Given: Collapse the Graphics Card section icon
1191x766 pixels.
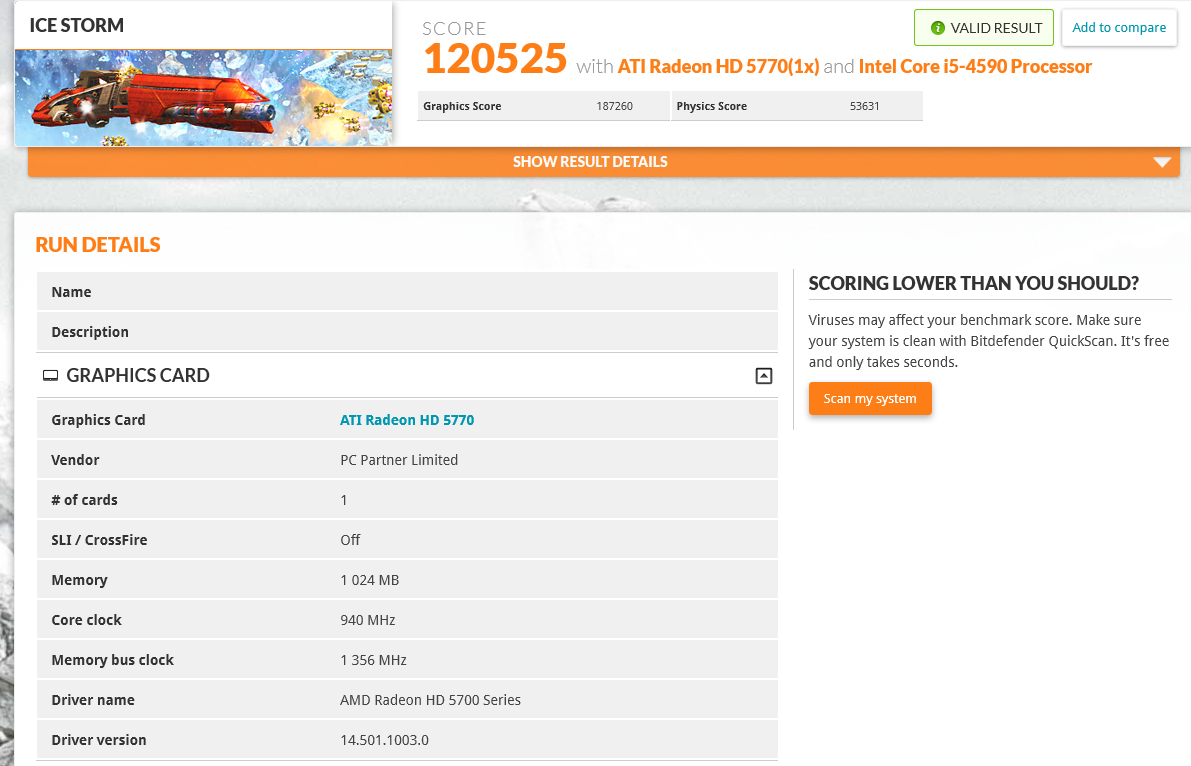Looking at the screenshot, I should [x=764, y=375].
